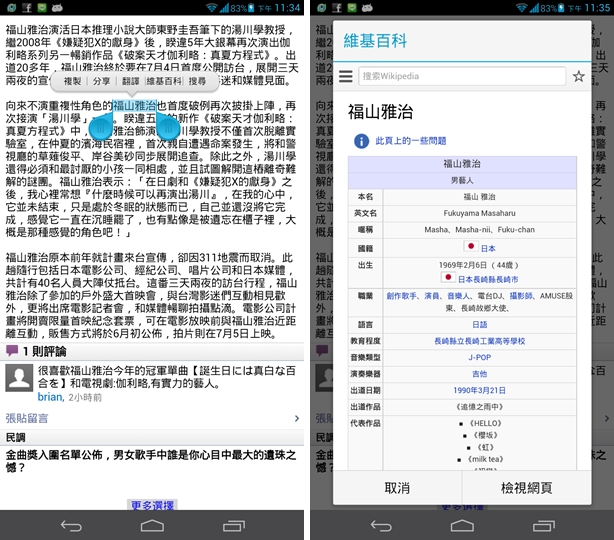
Task: Open the 攝影師 occupation link
Action: (x=521, y=296)
